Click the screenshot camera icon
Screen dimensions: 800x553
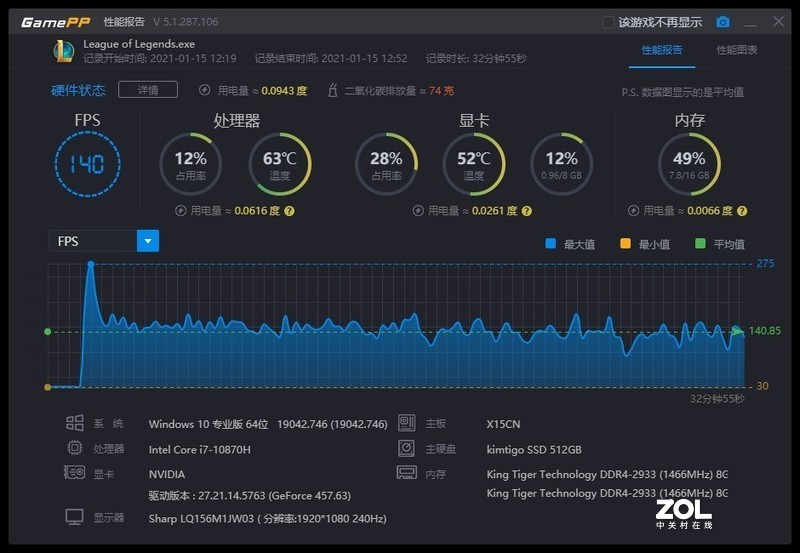click(722, 22)
